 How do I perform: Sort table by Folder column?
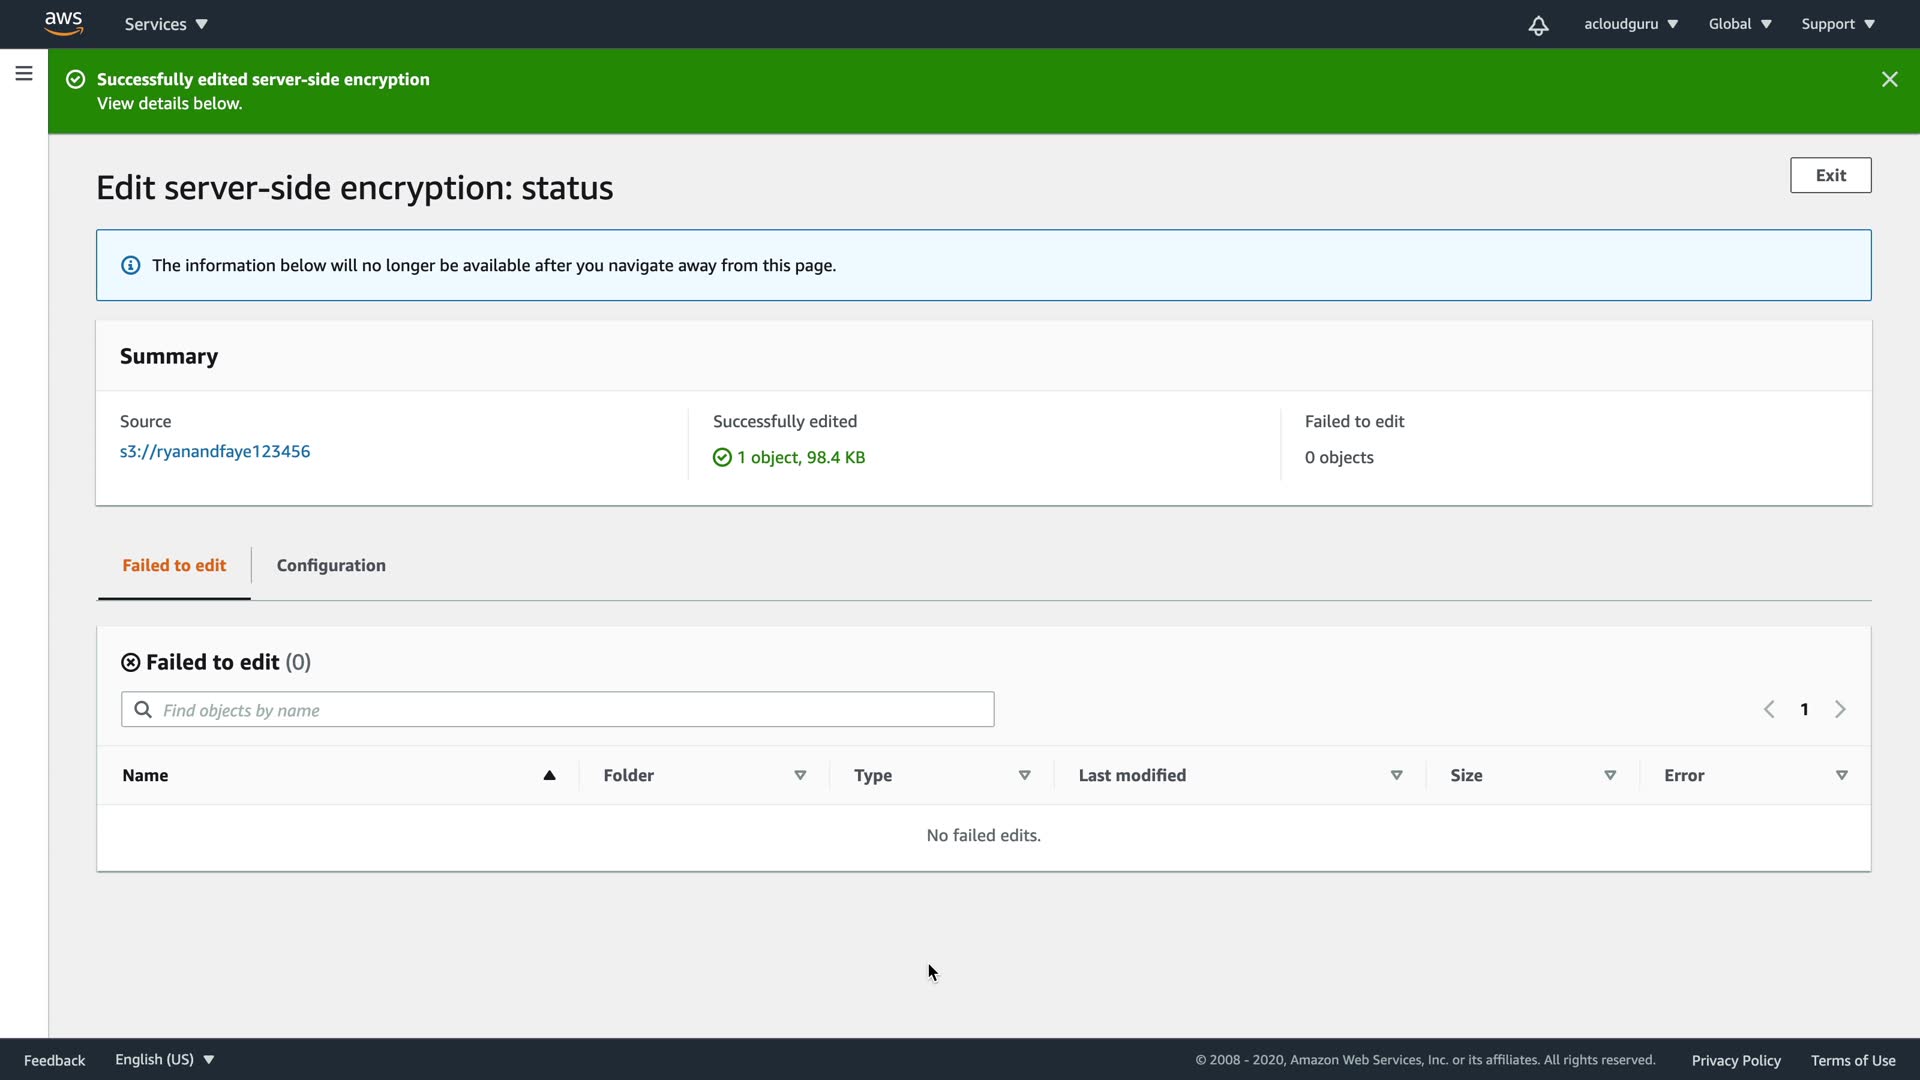tap(800, 775)
